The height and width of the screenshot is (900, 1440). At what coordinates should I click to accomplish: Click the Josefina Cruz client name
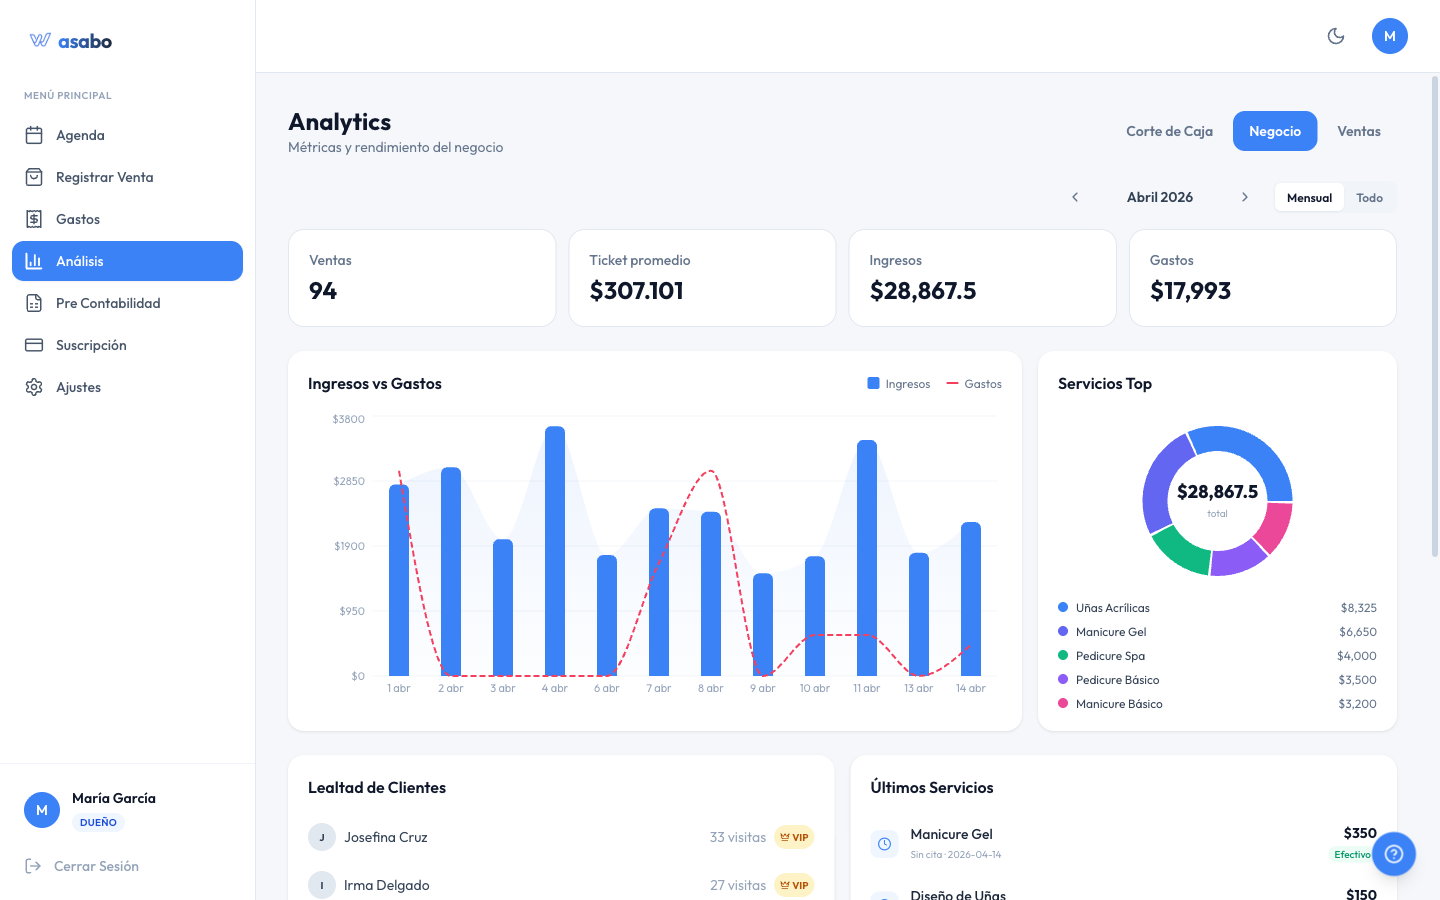[386, 837]
